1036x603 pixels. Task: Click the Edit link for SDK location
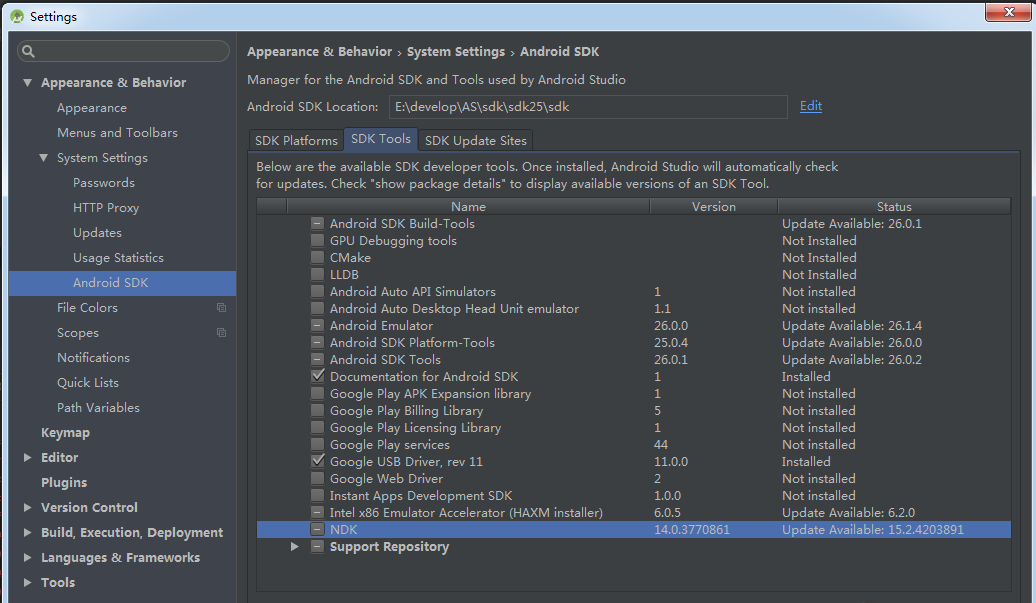(x=811, y=106)
